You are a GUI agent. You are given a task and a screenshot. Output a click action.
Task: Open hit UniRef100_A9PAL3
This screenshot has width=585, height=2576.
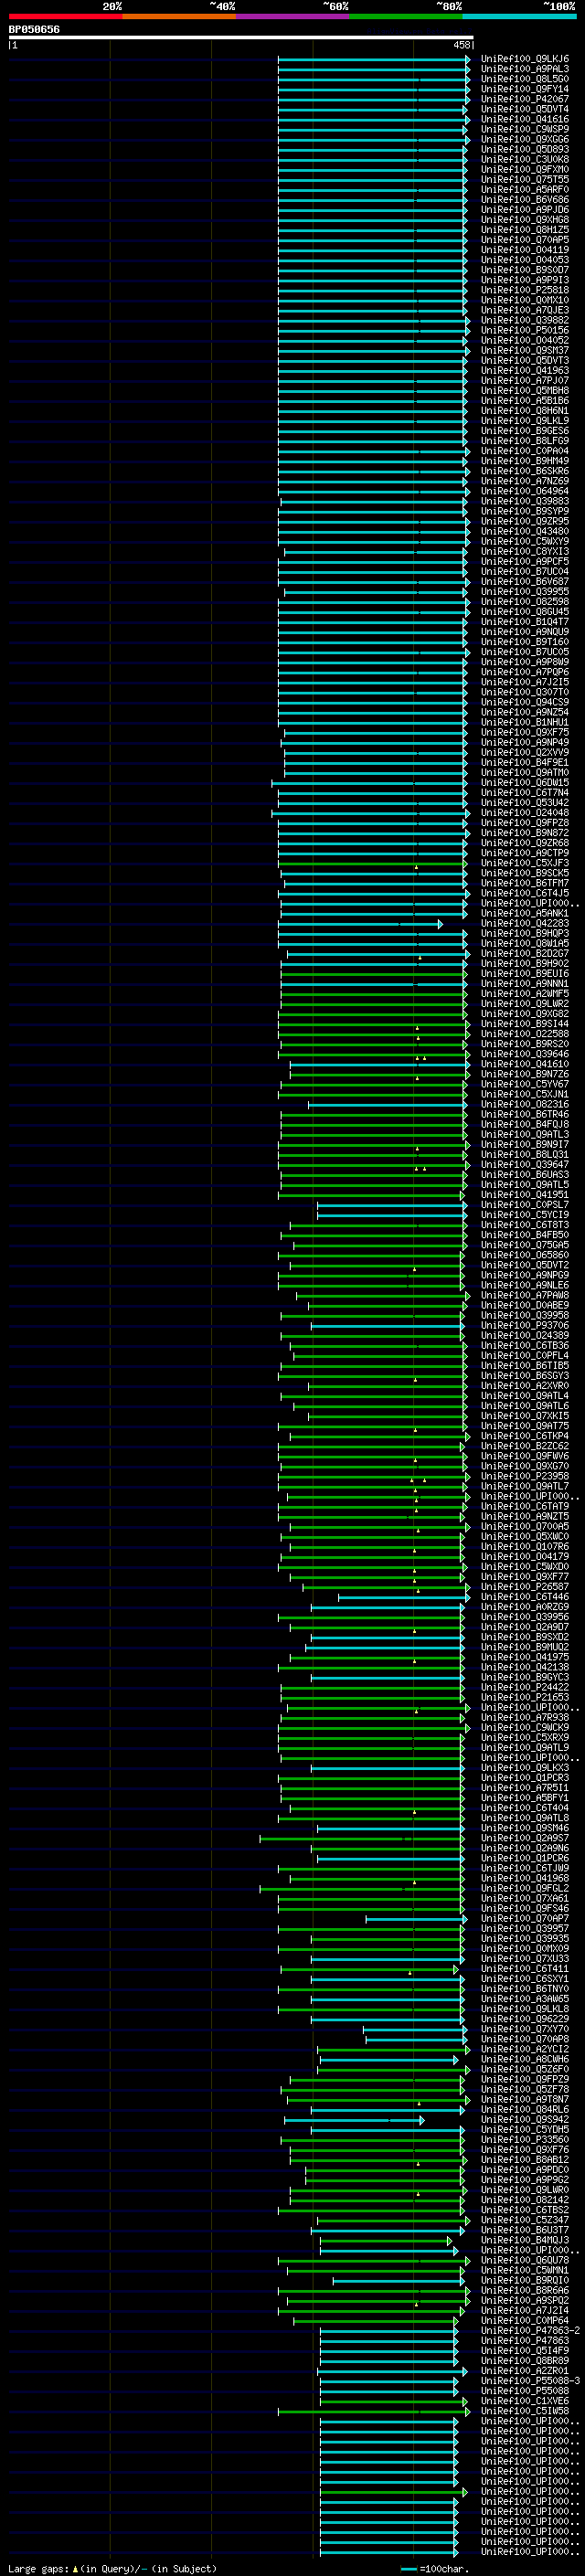coord(525,69)
